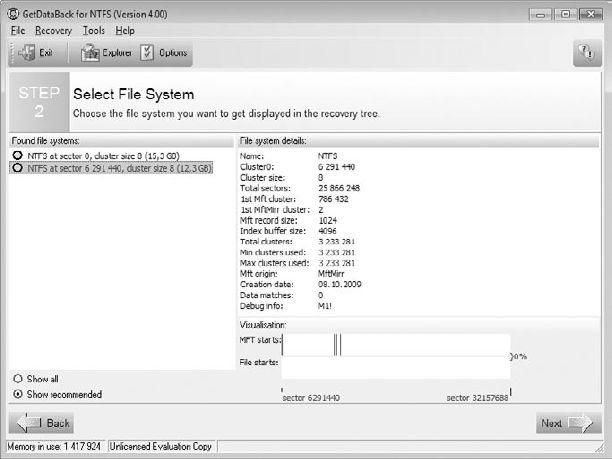
Task: Open the Options toolbar icon
Action: pyautogui.click(x=147, y=53)
